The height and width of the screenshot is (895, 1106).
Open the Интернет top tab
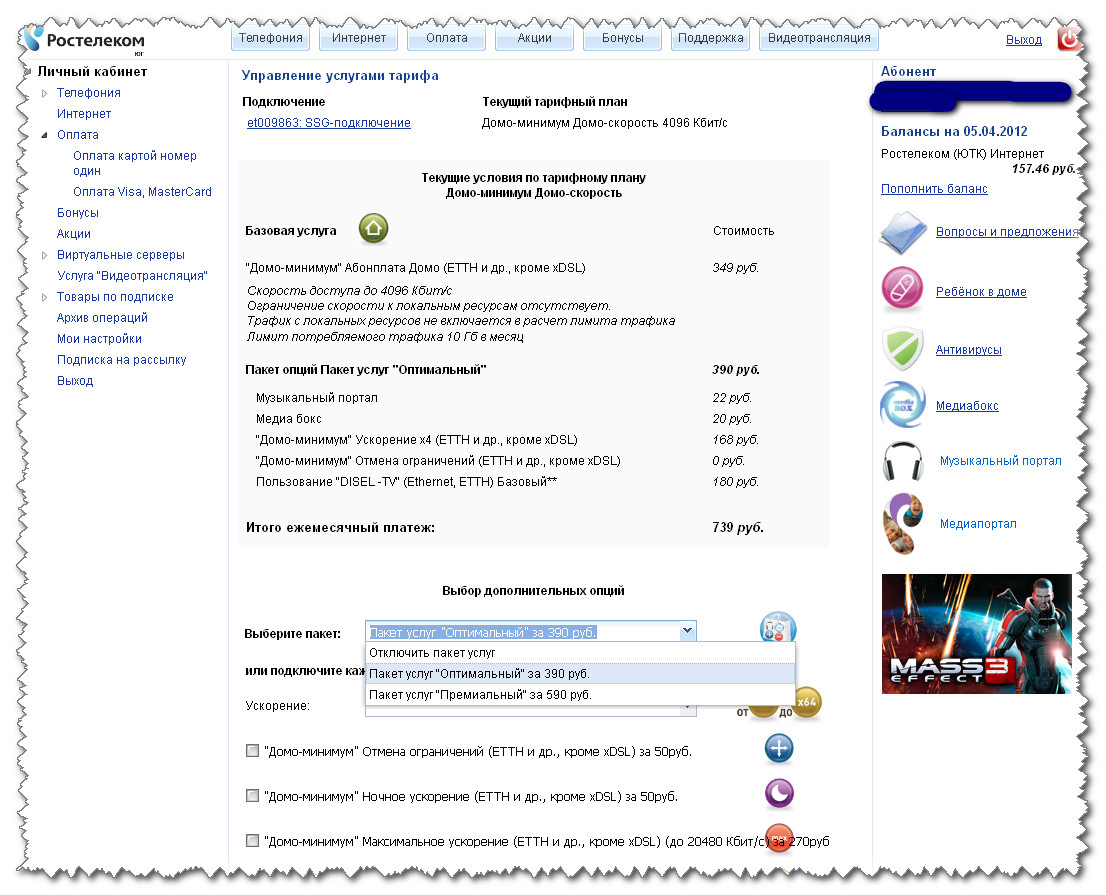[x=359, y=38]
